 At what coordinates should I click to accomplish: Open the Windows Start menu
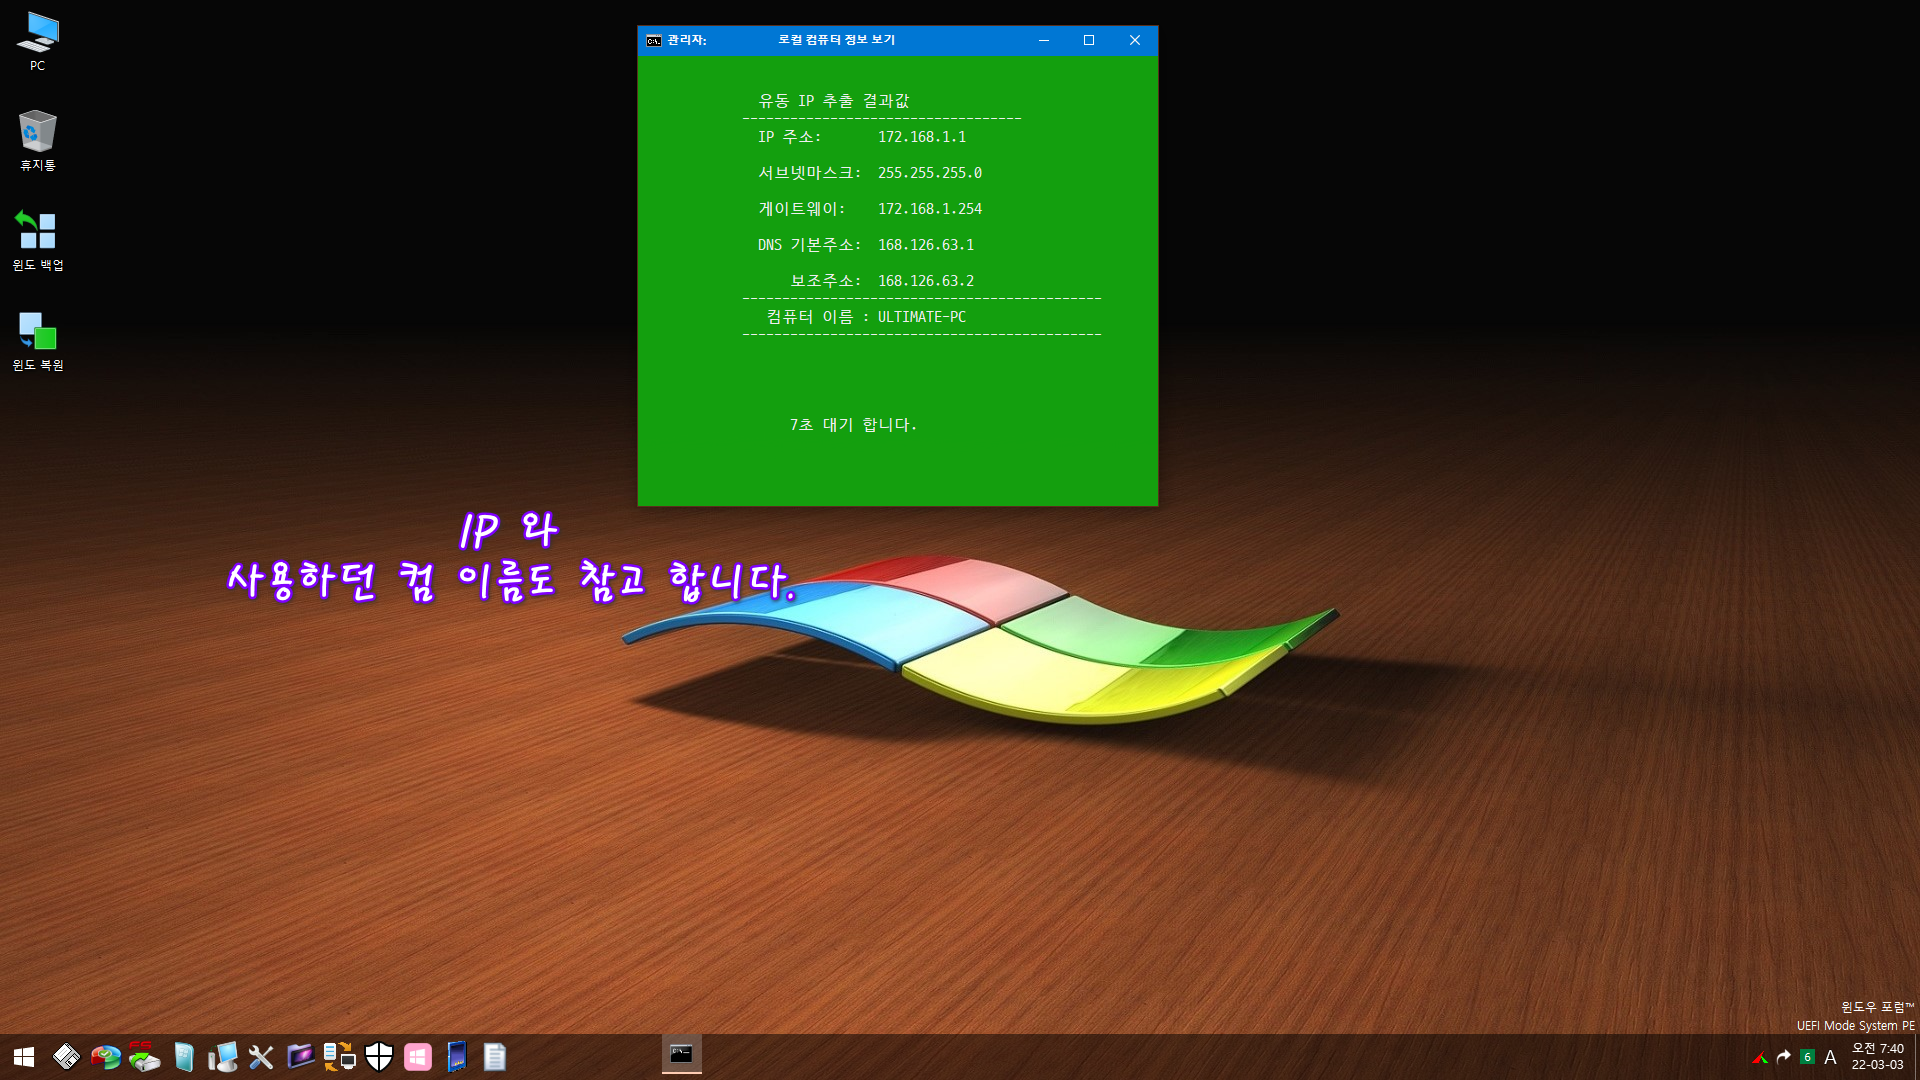(x=24, y=1057)
